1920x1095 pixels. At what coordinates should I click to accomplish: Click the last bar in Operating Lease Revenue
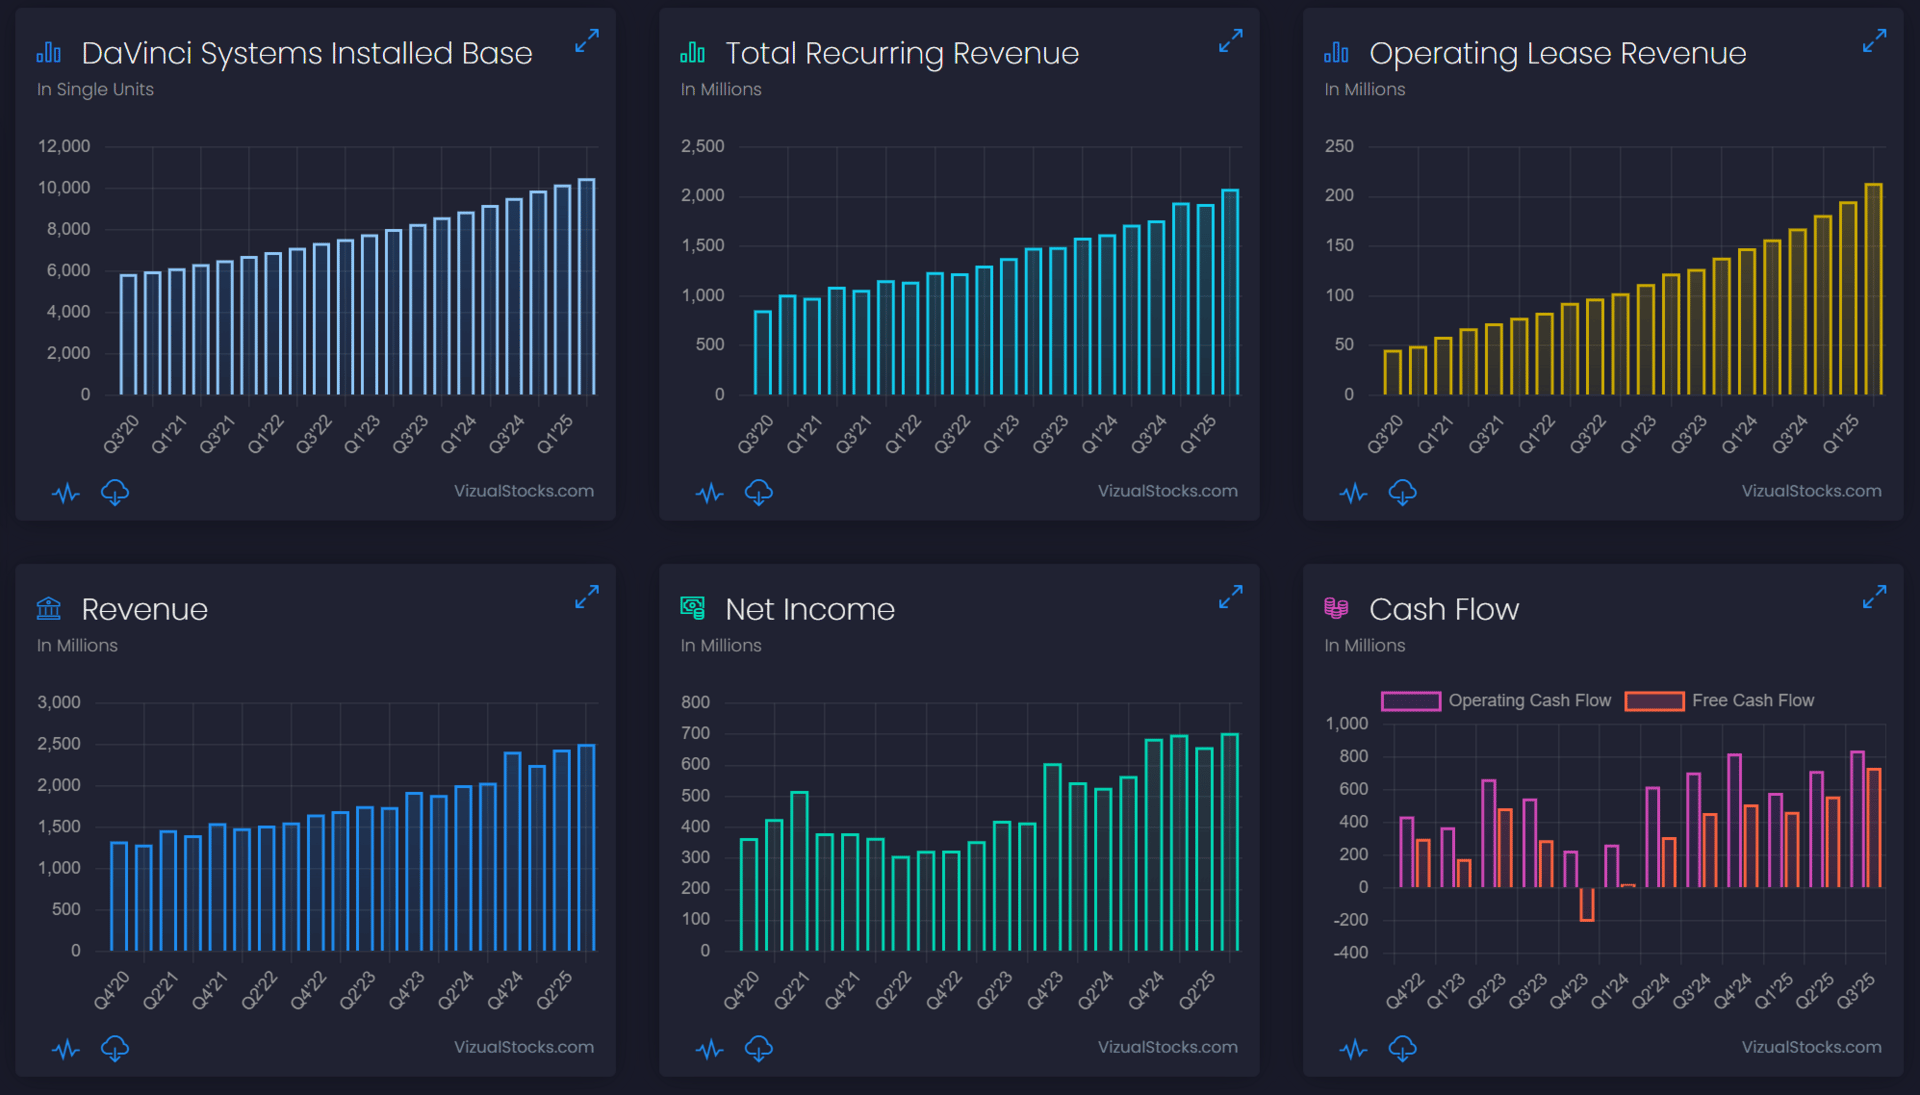point(1873,290)
